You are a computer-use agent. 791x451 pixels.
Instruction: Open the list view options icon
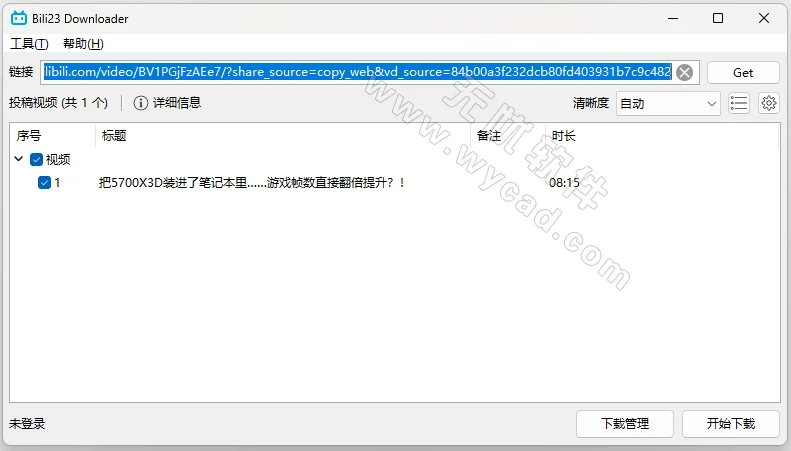[739, 103]
